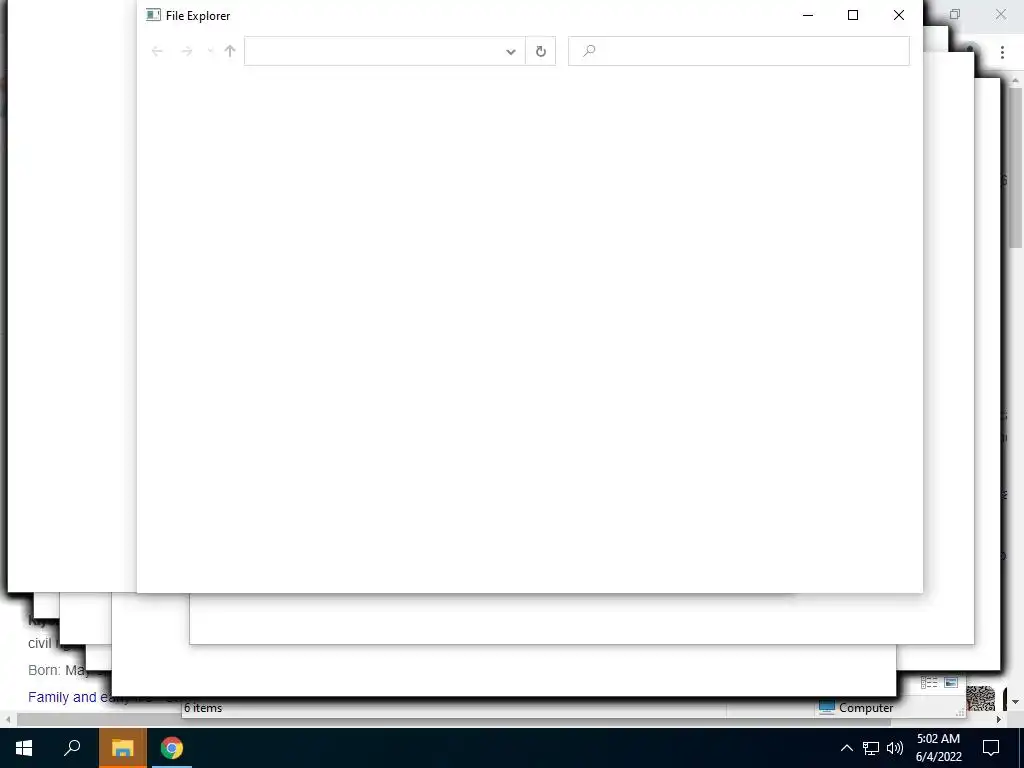Minimize the File Explorer window
This screenshot has width=1024, height=768.
tap(808, 15)
